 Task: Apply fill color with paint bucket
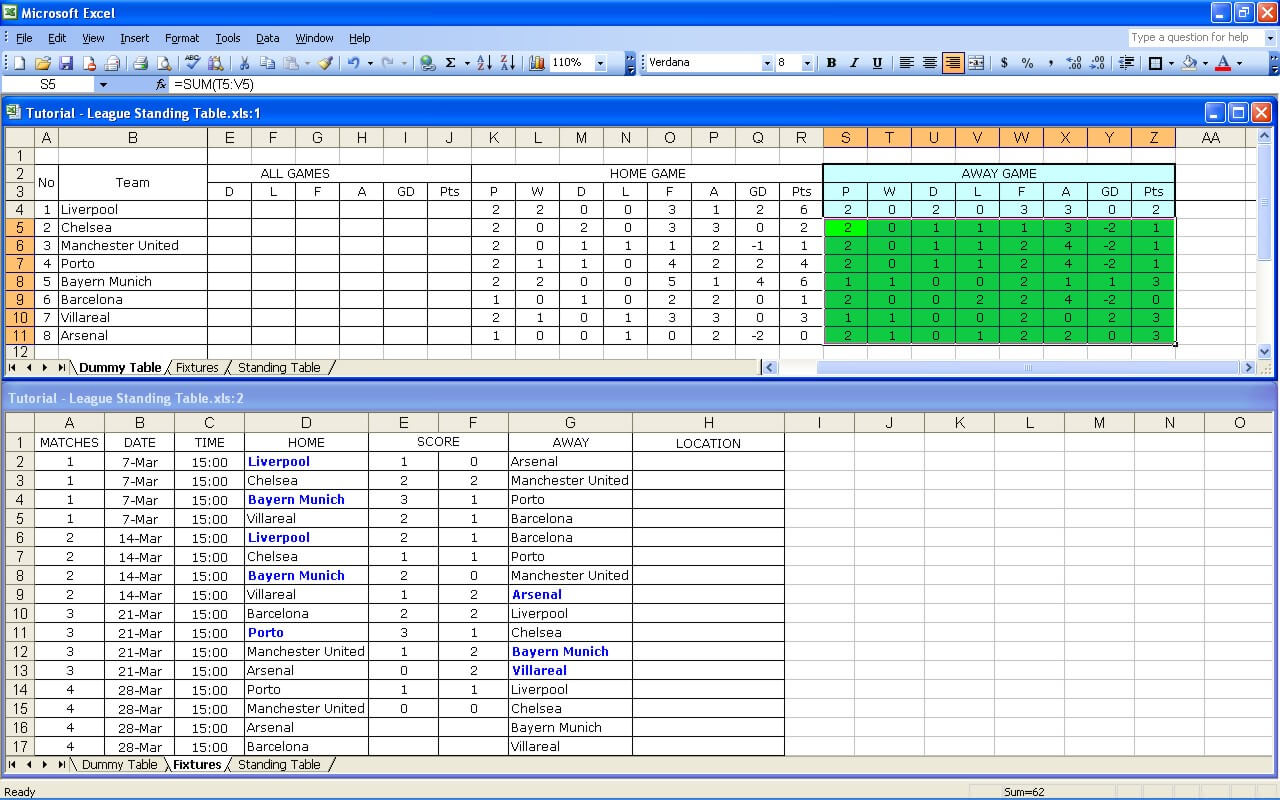tap(1189, 63)
